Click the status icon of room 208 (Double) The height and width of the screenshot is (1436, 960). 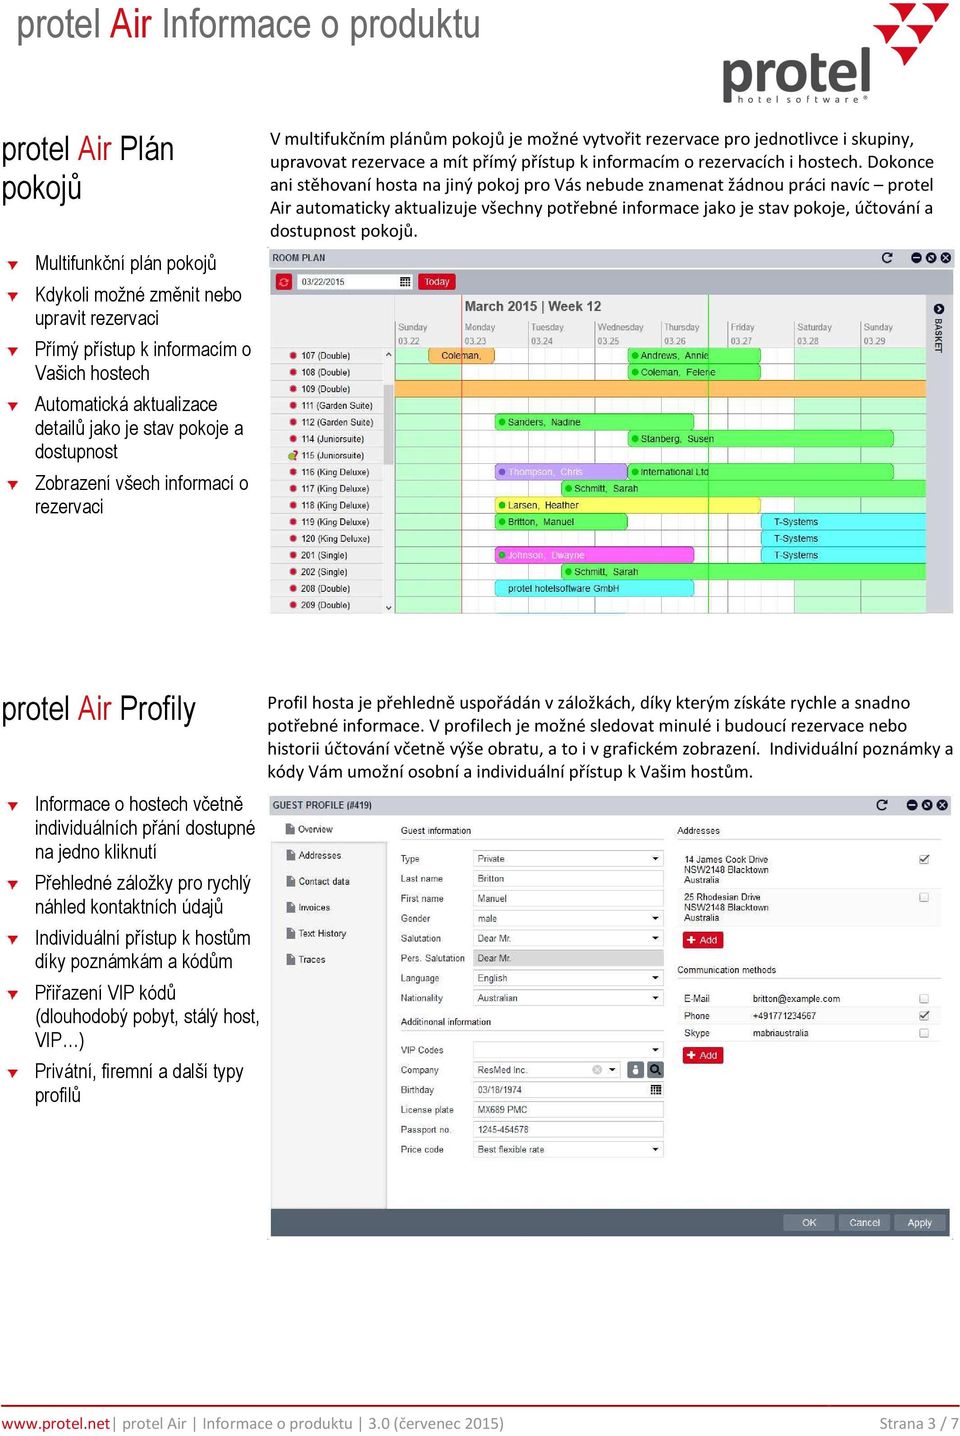[293, 588]
